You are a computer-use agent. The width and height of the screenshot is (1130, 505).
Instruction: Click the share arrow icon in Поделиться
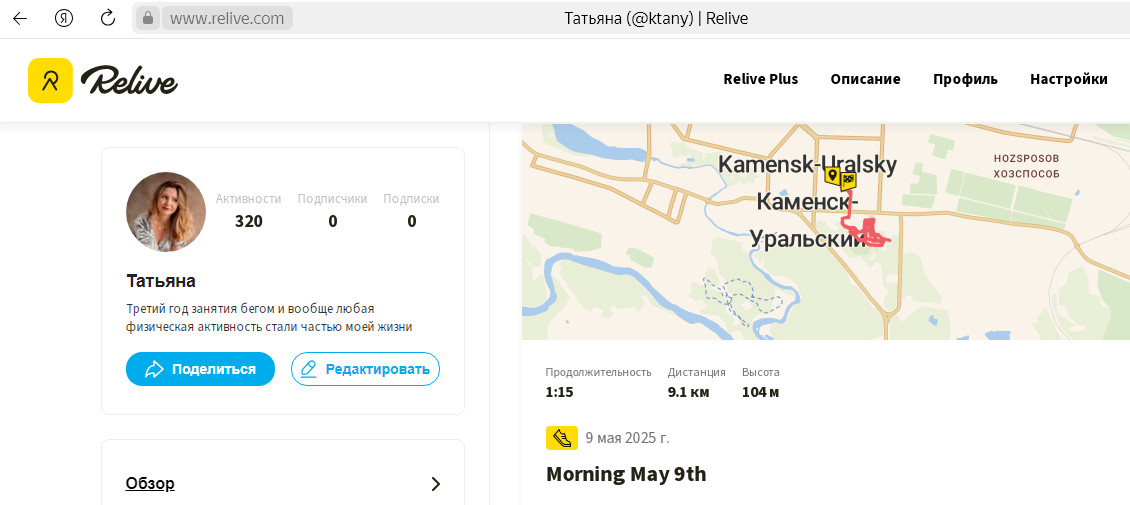coord(154,370)
